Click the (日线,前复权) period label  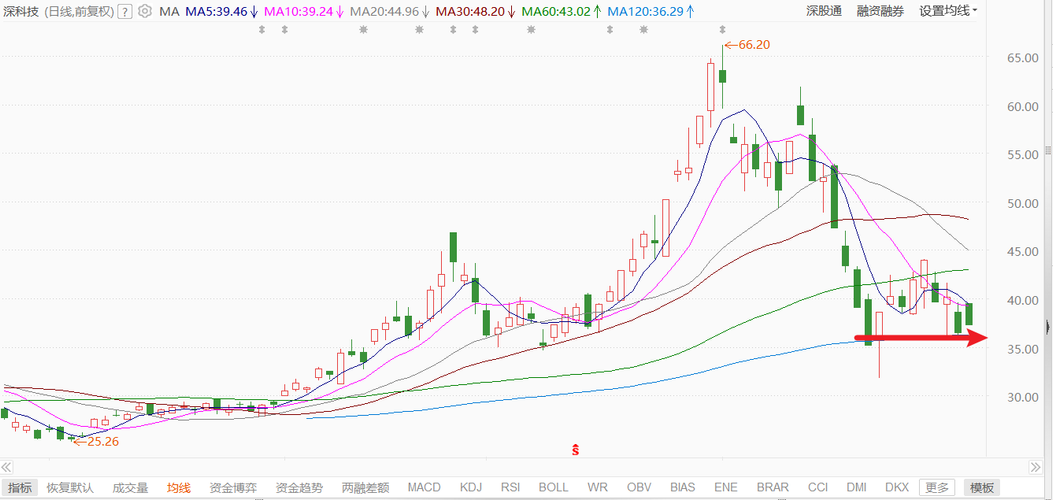click(79, 11)
